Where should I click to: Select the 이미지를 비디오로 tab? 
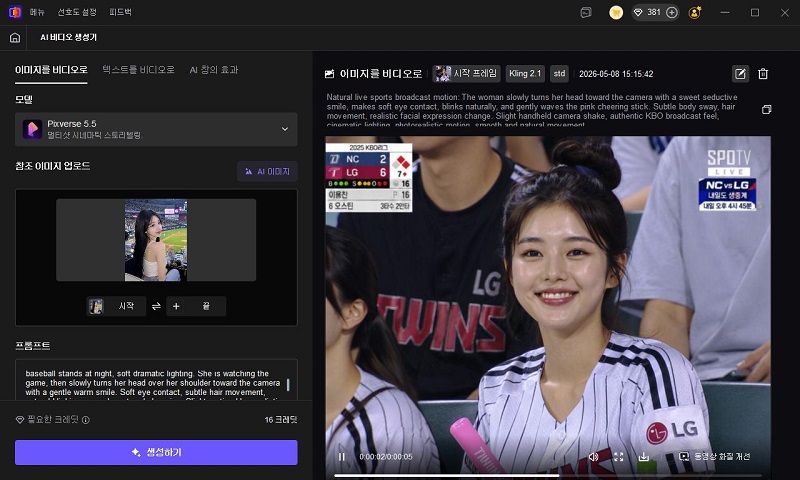[x=51, y=70]
